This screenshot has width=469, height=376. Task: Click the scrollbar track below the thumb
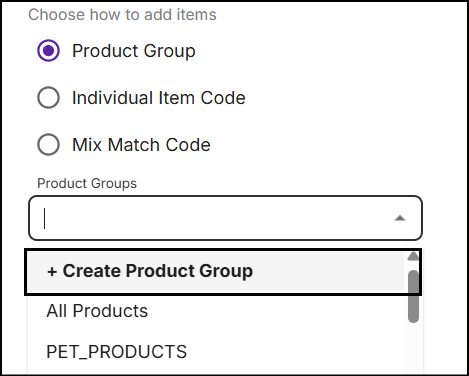pos(413,348)
